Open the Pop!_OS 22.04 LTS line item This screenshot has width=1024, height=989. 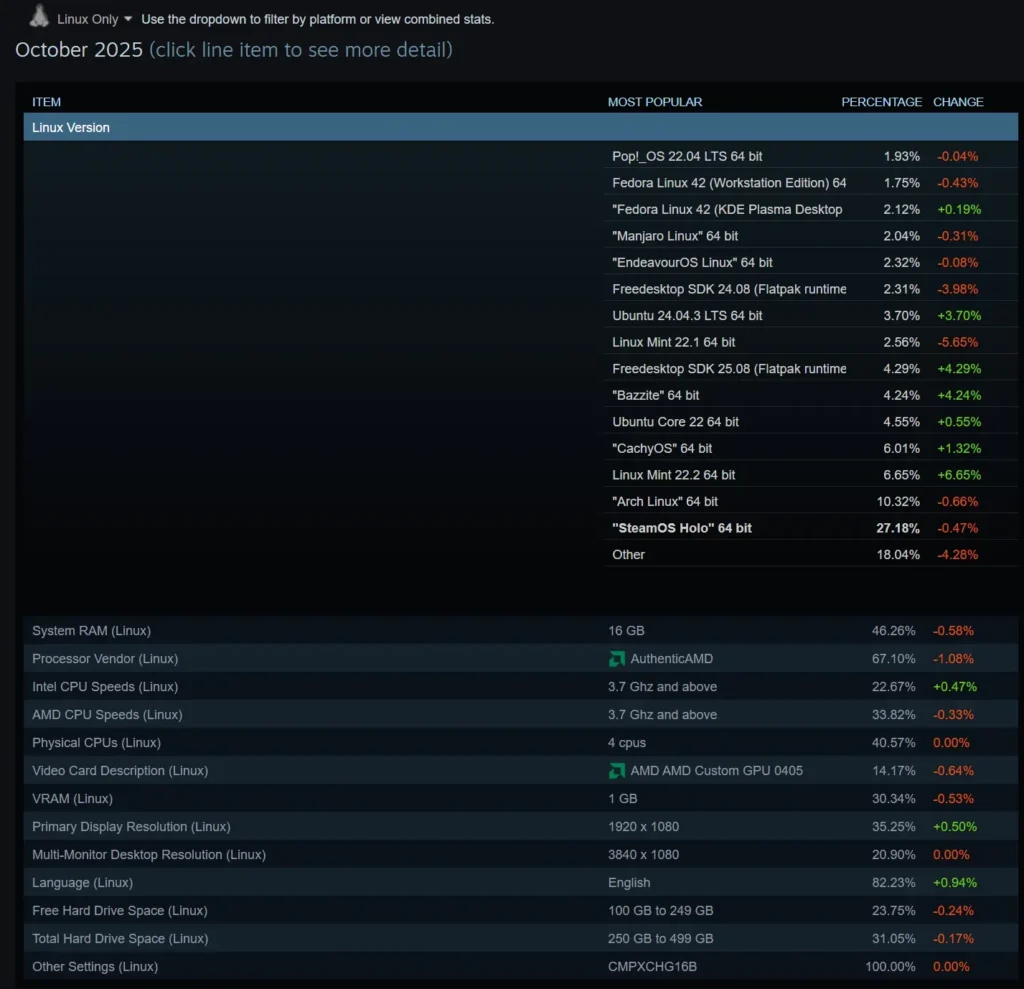686,156
